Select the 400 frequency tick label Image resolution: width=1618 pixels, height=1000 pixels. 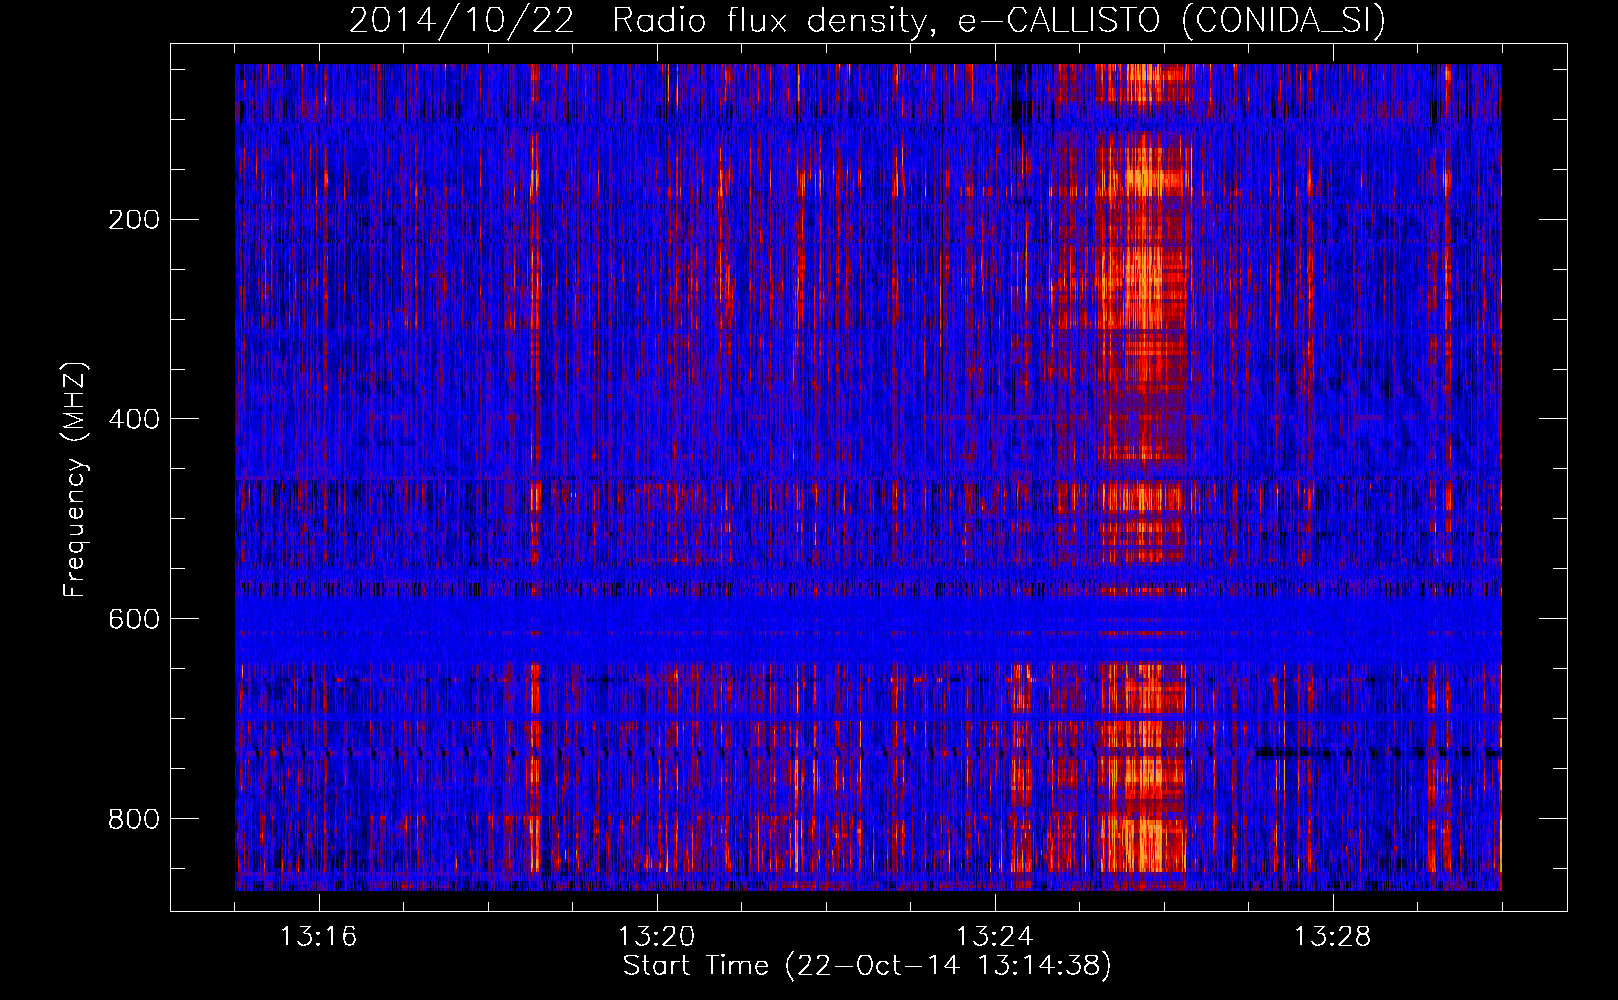click(134, 419)
